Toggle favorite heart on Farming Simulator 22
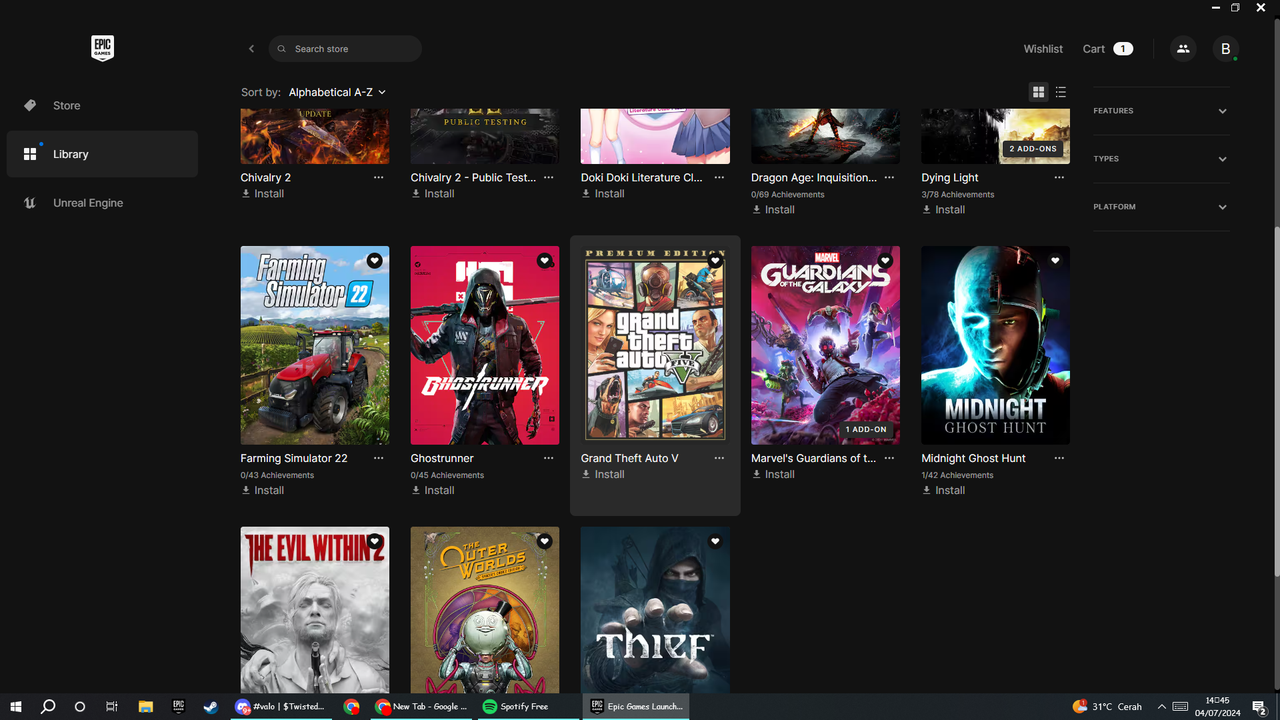The height and width of the screenshot is (720, 1280). [374, 261]
